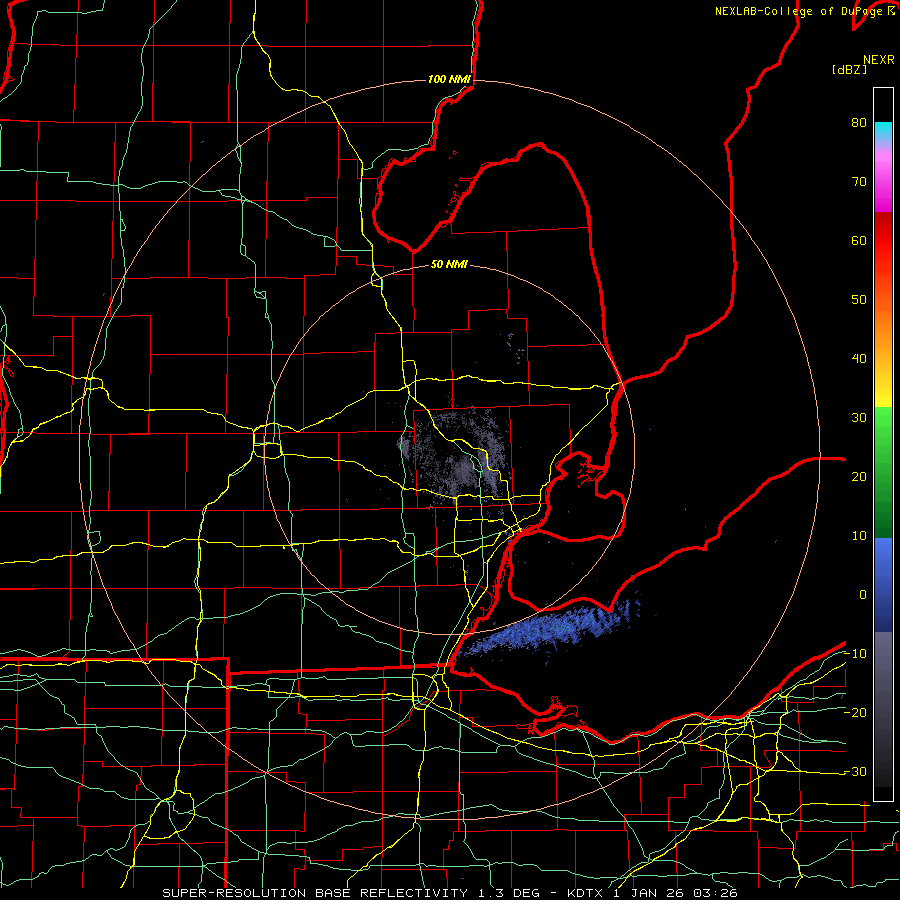Click the -20 value on the dBZ scale
Viewport: 900px width, 900px height.
tap(855, 712)
